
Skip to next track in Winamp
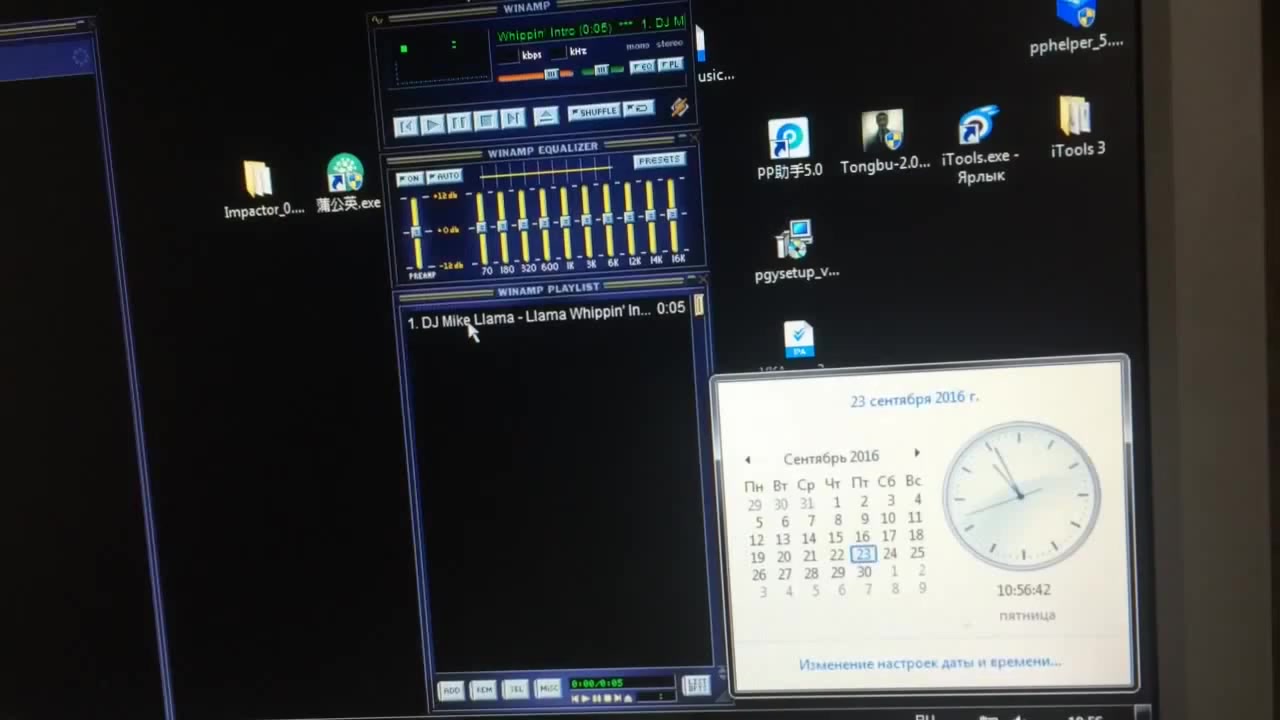[513, 119]
